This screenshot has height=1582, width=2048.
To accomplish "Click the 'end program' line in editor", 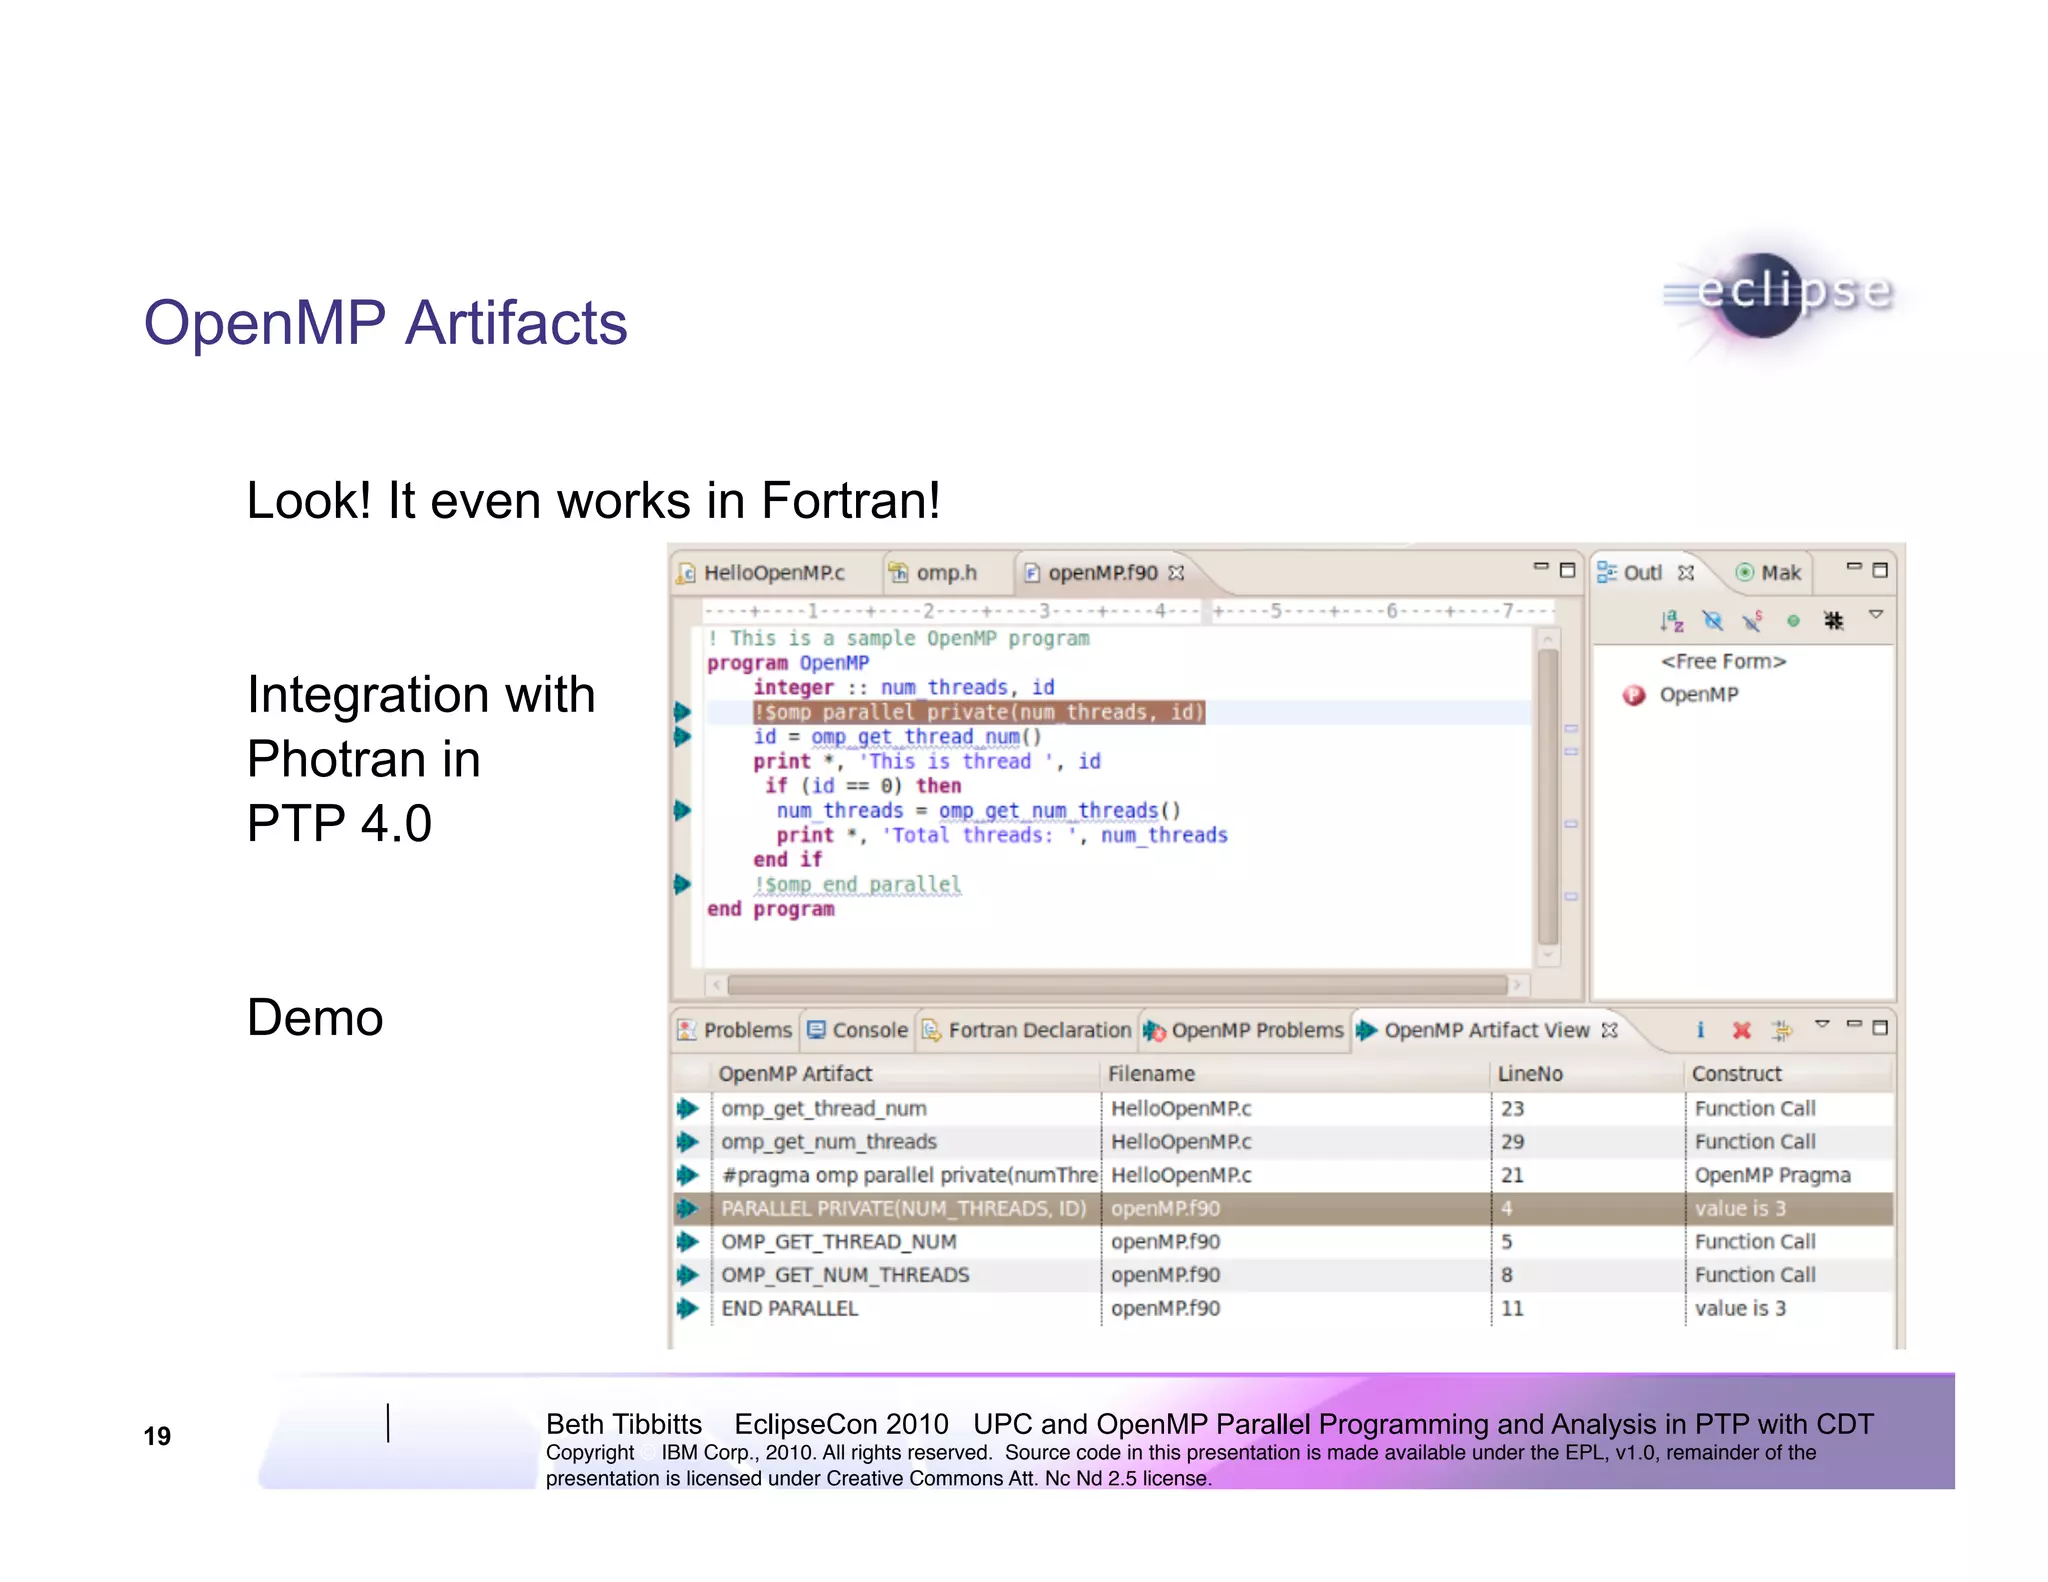I will click(x=770, y=909).
